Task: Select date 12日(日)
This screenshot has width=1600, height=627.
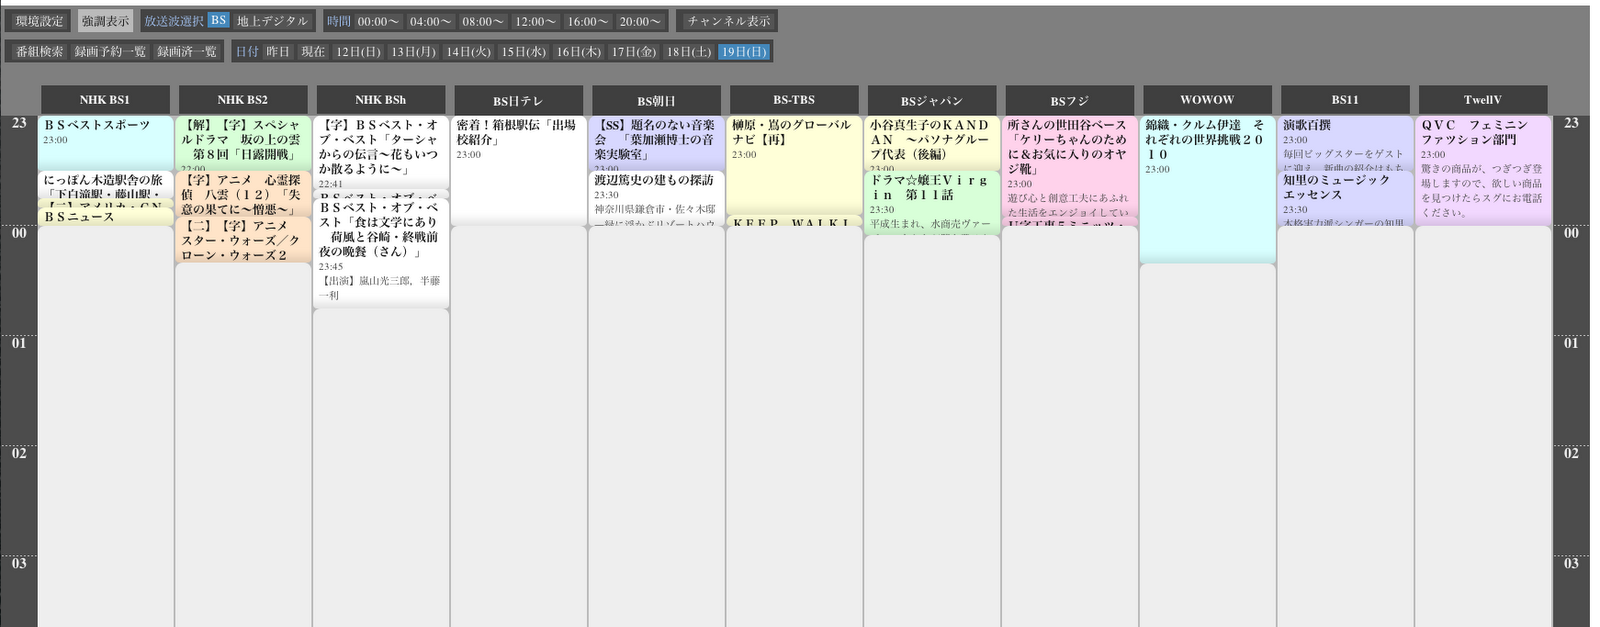Action: click(358, 51)
